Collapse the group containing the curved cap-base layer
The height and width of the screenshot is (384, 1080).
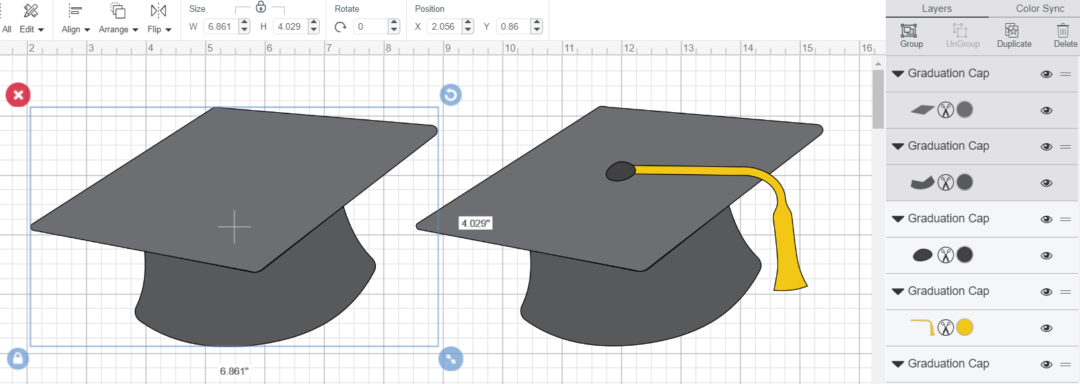tap(897, 146)
